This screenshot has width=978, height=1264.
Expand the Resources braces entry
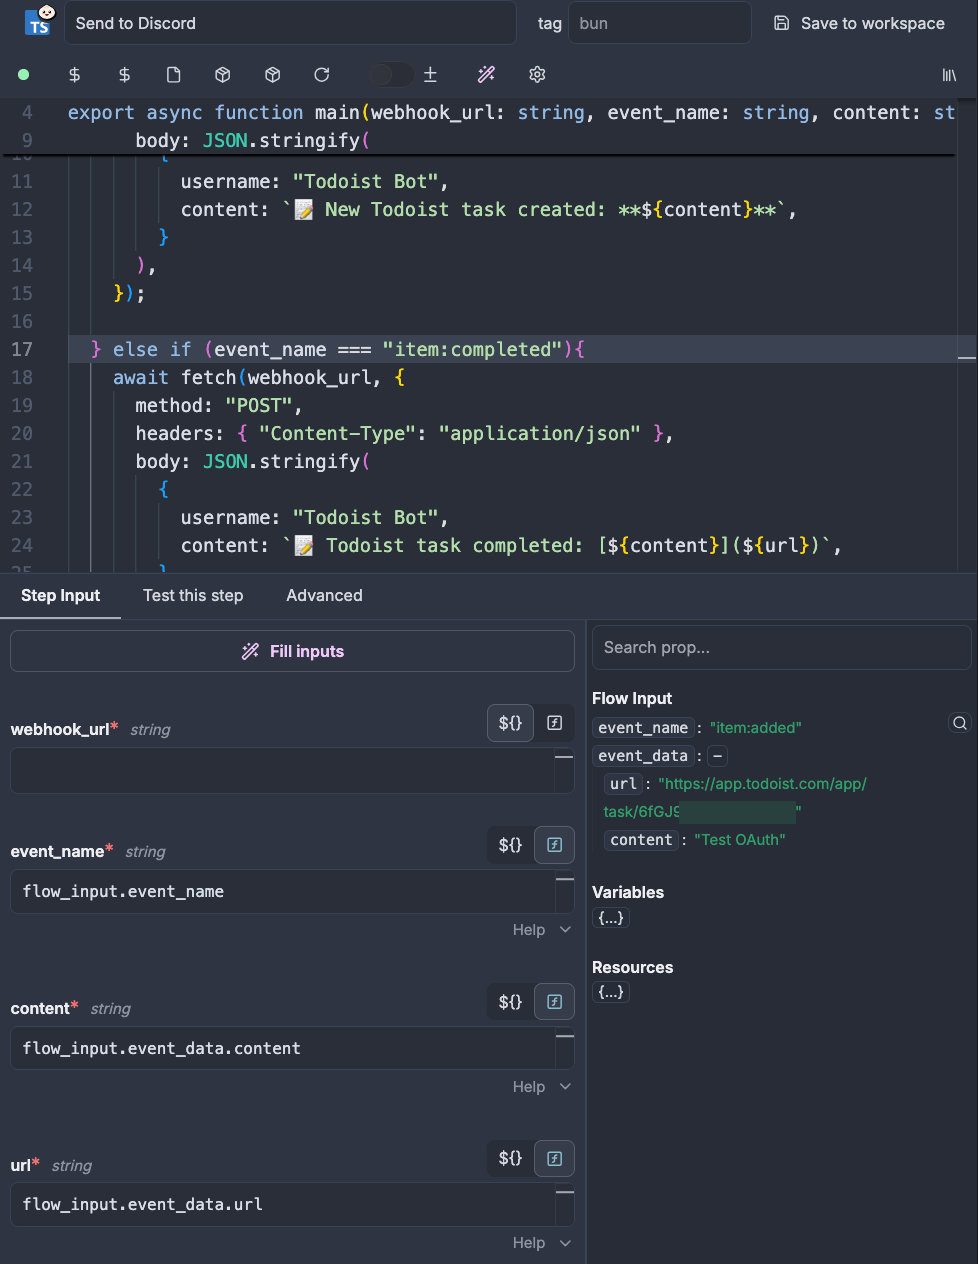[x=610, y=991]
